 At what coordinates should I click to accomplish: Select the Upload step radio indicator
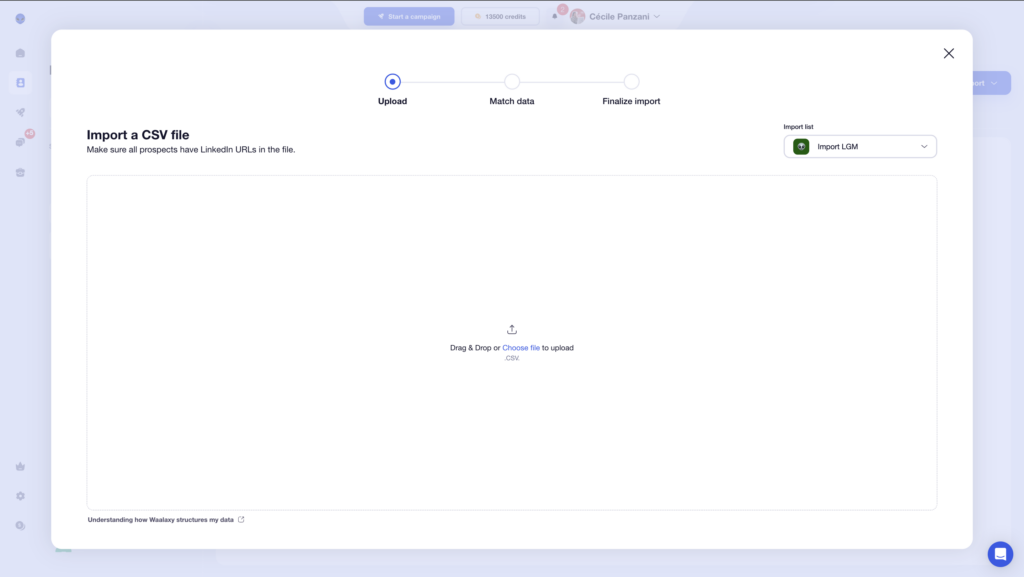[392, 81]
